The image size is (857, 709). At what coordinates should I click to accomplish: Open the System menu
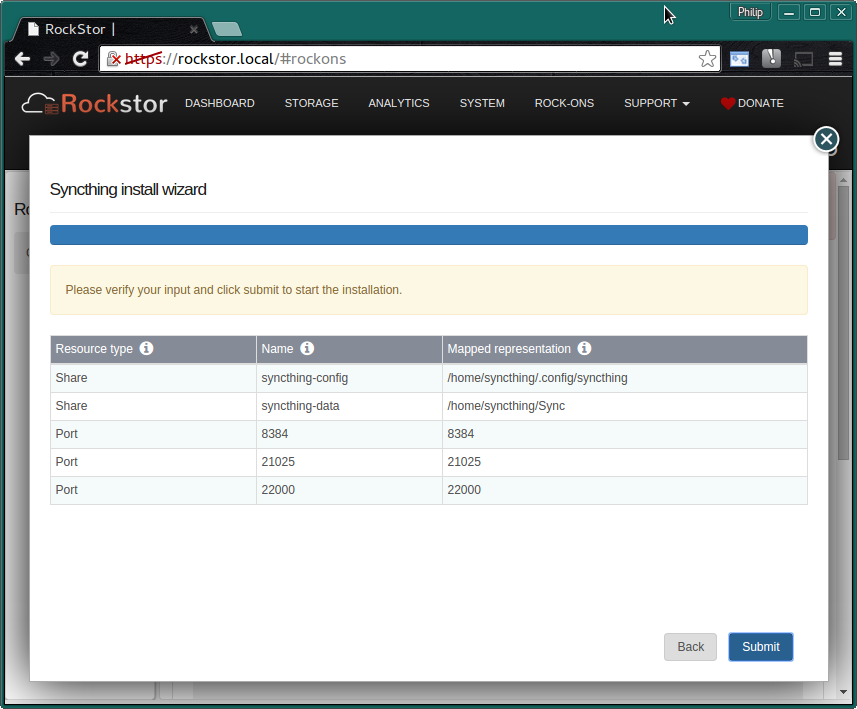pyautogui.click(x=482, y=103)
